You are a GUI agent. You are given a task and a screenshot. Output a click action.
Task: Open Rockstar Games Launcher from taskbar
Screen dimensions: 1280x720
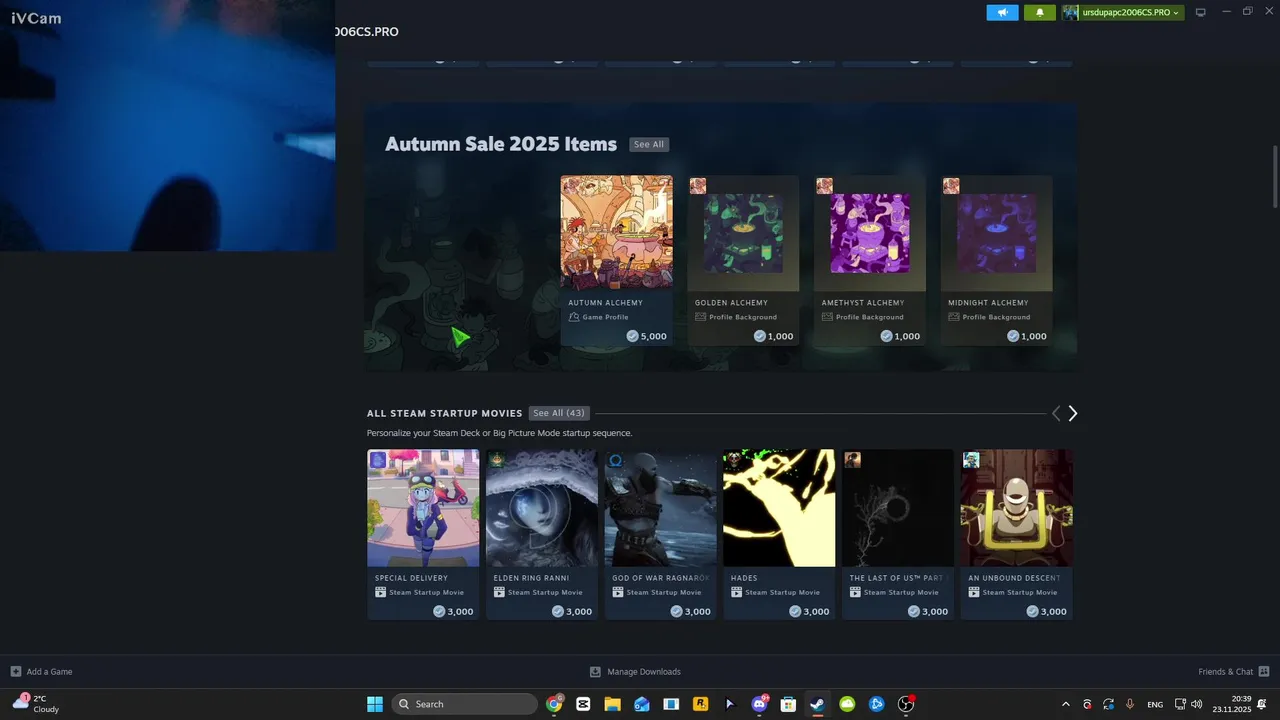click(x=700, y=704)
